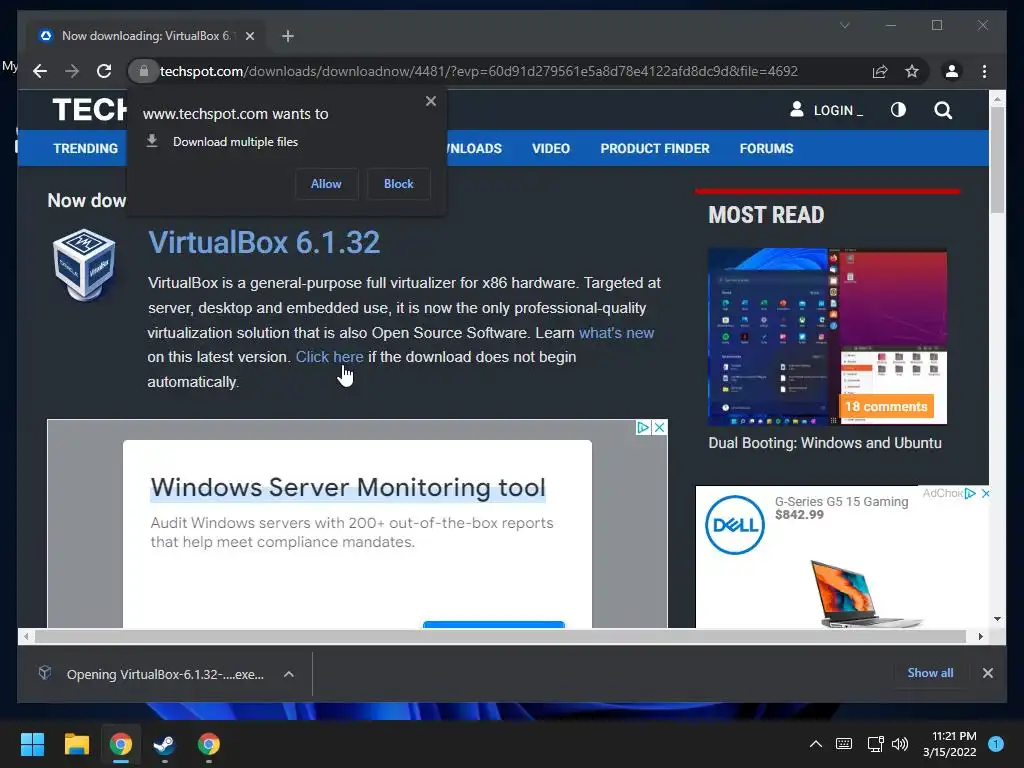This screenshot has width=1024, height=768.
Task: Open AdChoices info on server ad
Action: pyautogui.click(x=643, y=427)
